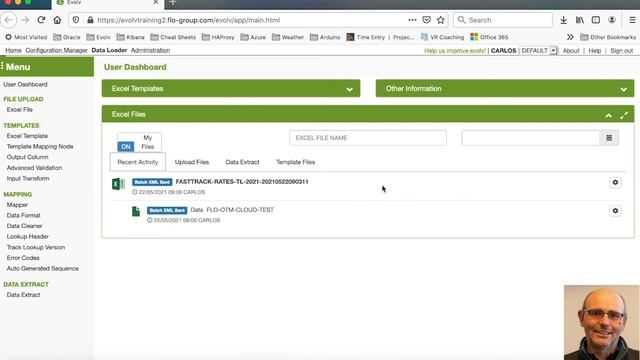Viewport: 640px width, 360px height.
Task: Open settings gear for FLO-OTM-CLOUD-TEST row
Action: (x=615, y=211)
